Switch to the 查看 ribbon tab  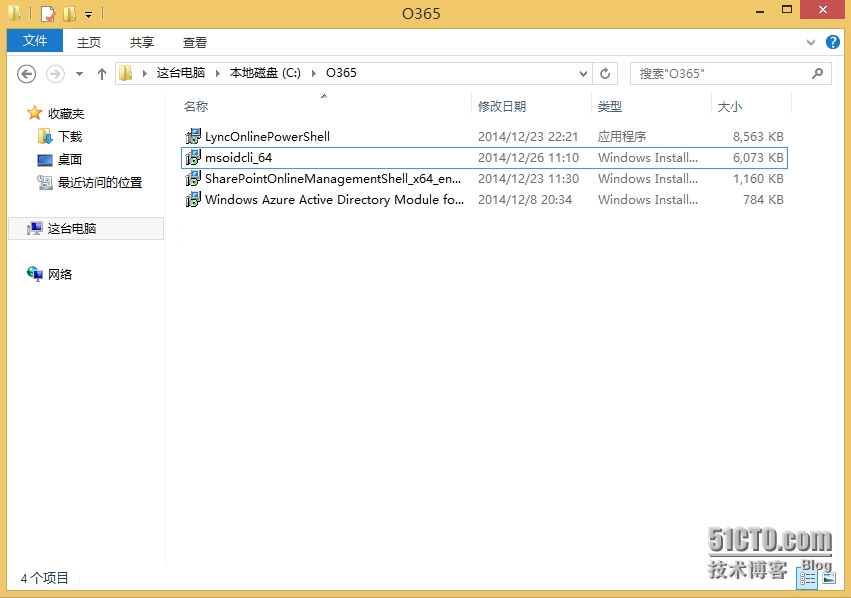click(x=195, y=42)
